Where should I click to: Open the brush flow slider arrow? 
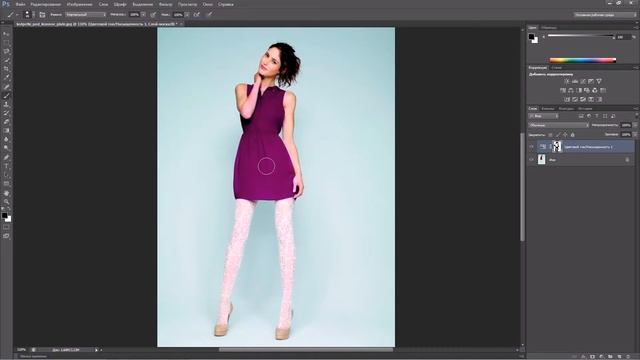coord(187,15)
